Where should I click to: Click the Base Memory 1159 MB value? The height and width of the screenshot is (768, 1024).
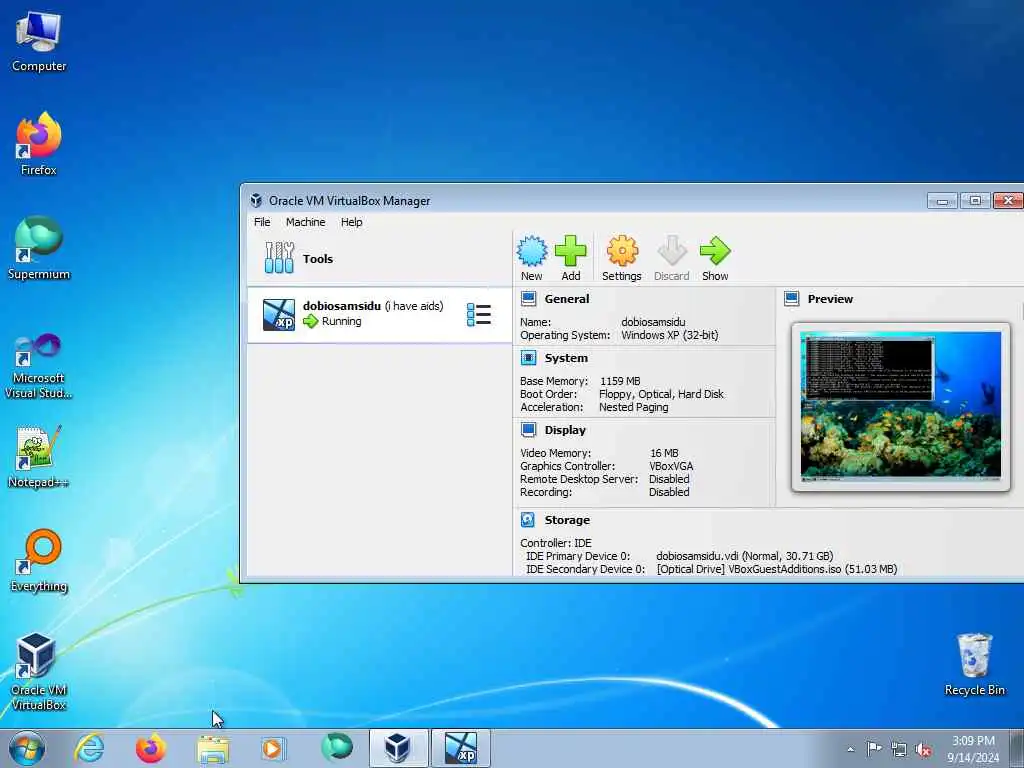[x=620, y=381]
